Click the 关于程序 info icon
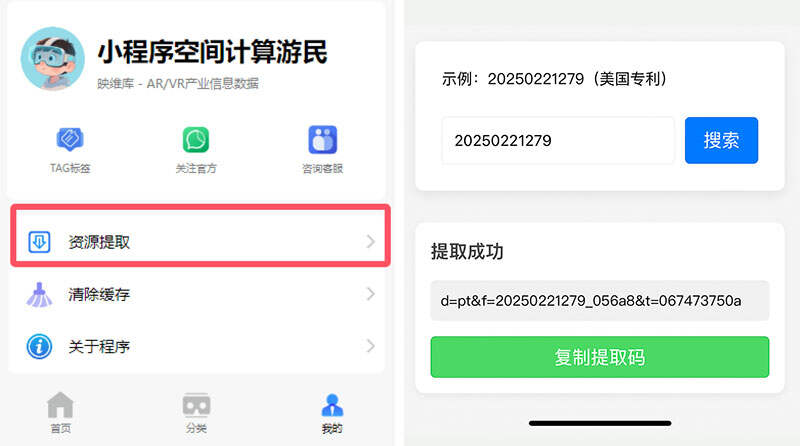Viewport: 800px width, 446px height. [x=39, y=346]
